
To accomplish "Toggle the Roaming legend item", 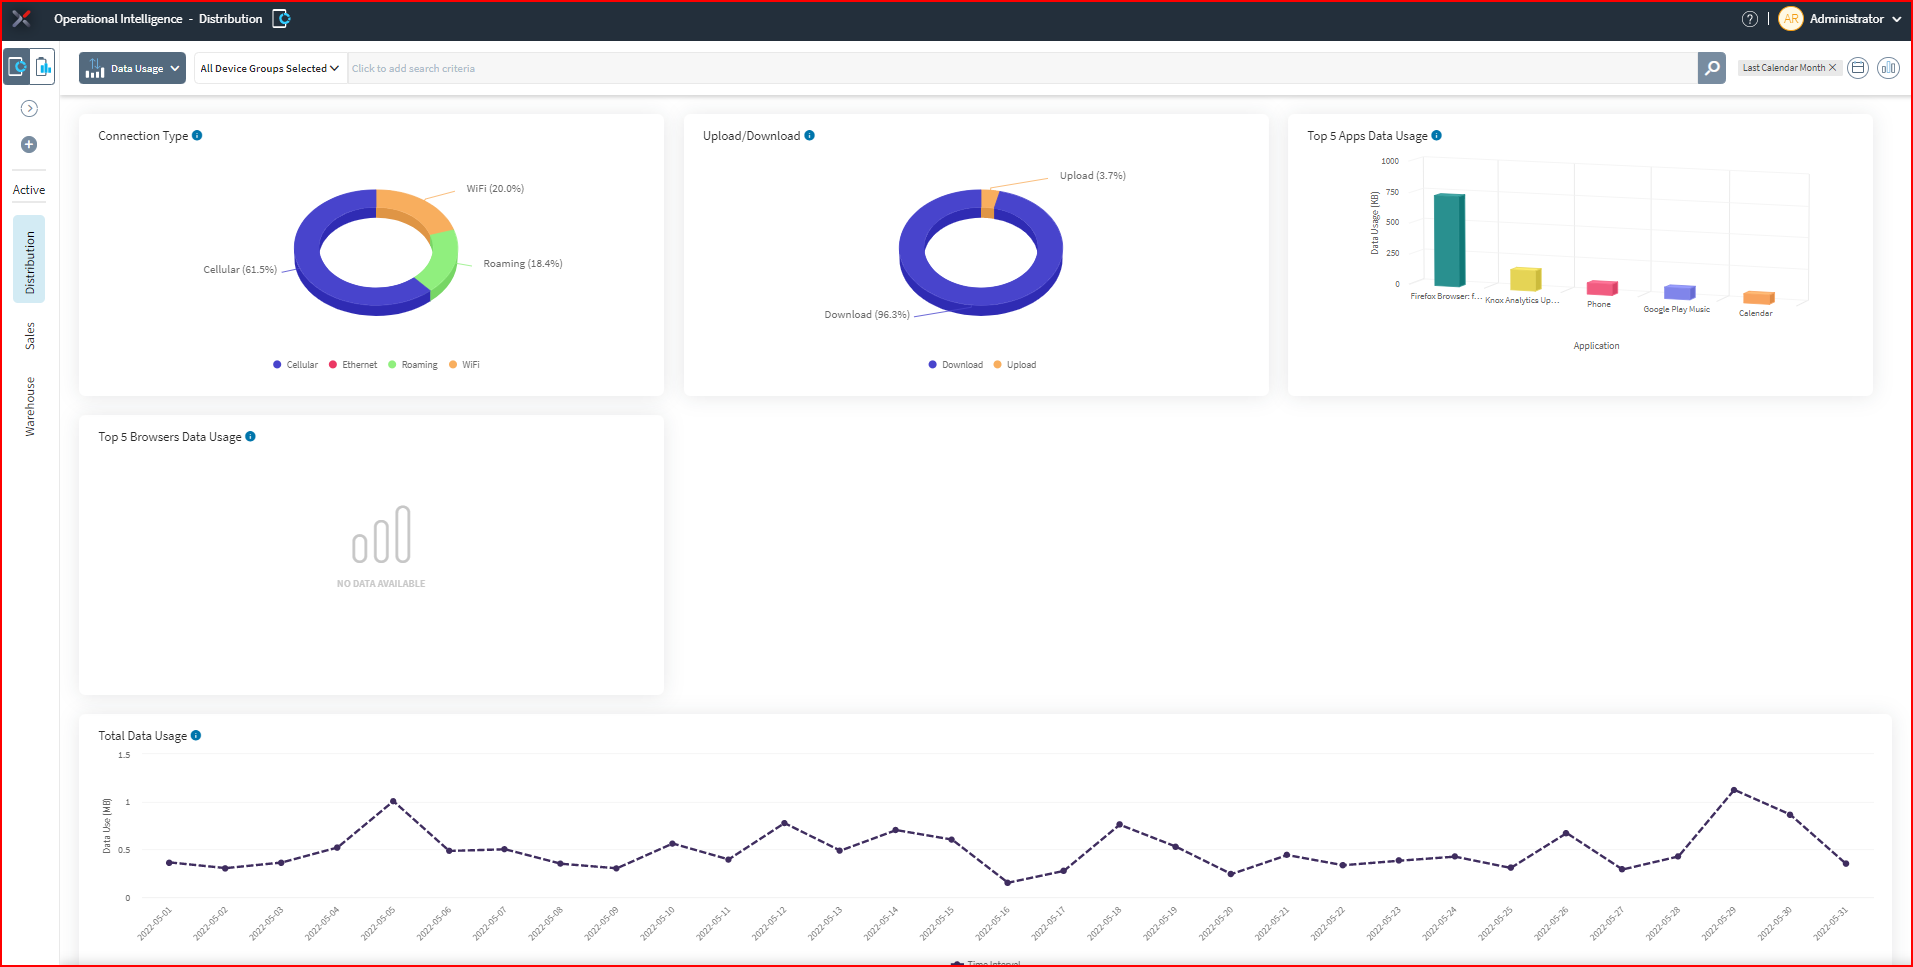I will [413, 365].
